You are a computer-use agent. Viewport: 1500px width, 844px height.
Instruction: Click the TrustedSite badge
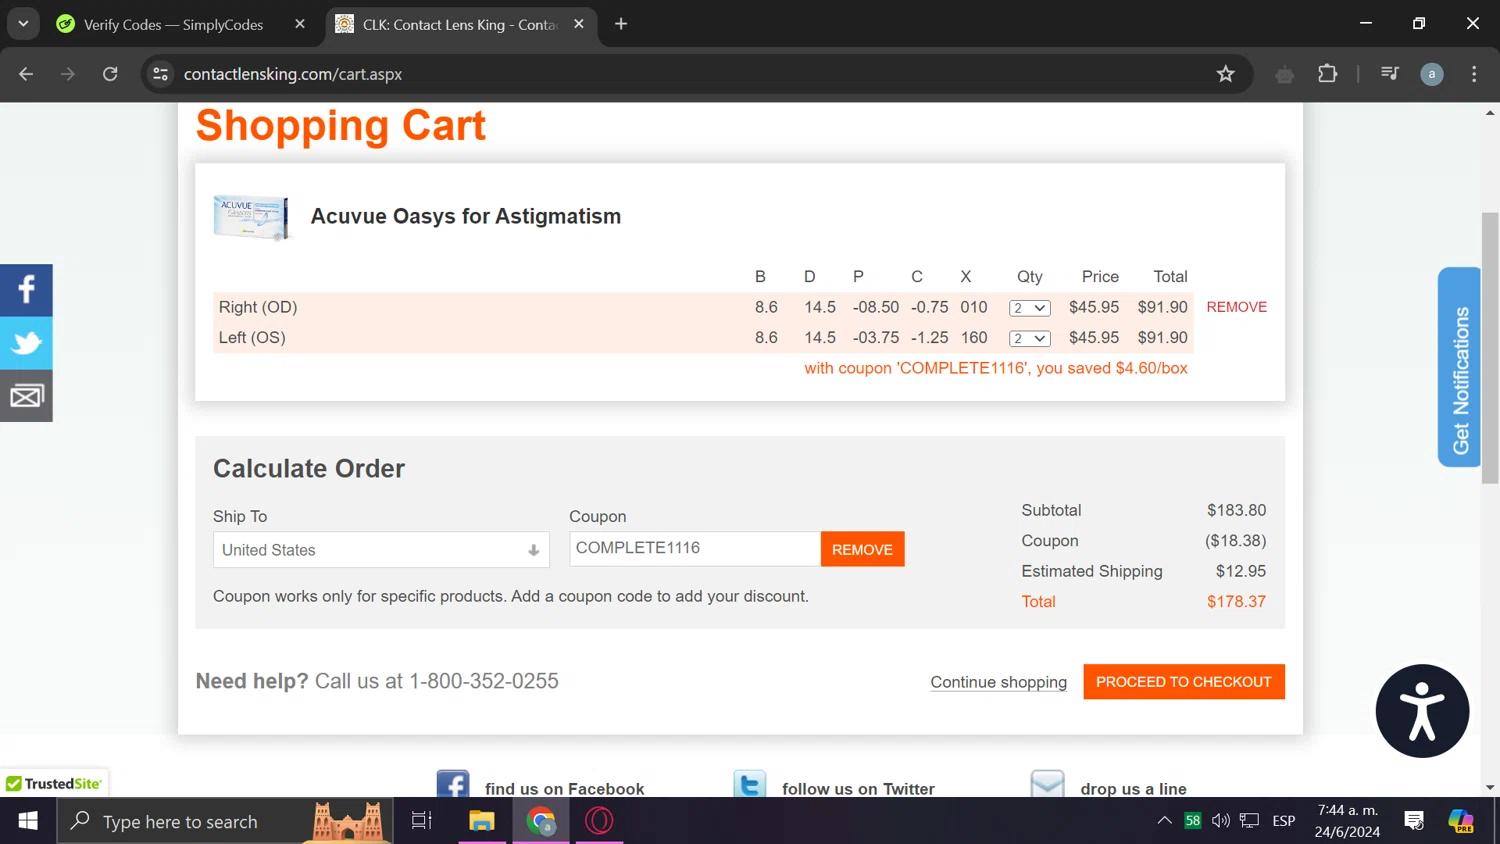(54, 784)
